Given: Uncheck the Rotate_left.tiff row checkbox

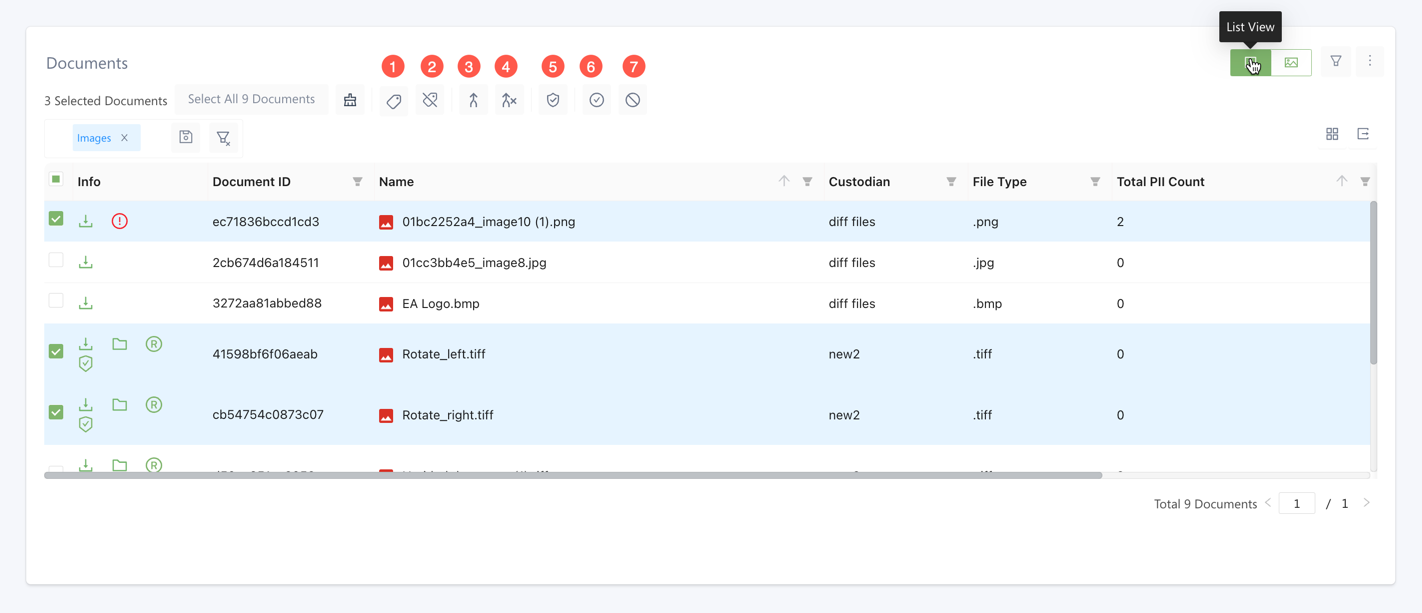Looking at the screenshot, I should coord(56,352).
